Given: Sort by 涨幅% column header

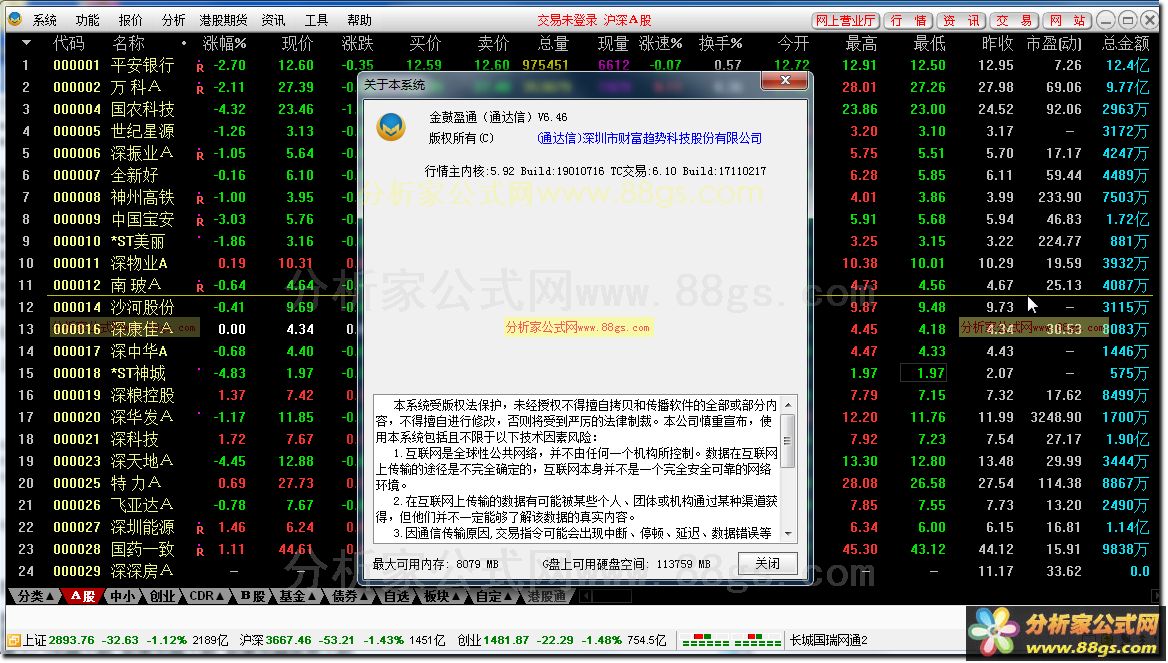Looking at the screenshot, I should tap(224, 43).
